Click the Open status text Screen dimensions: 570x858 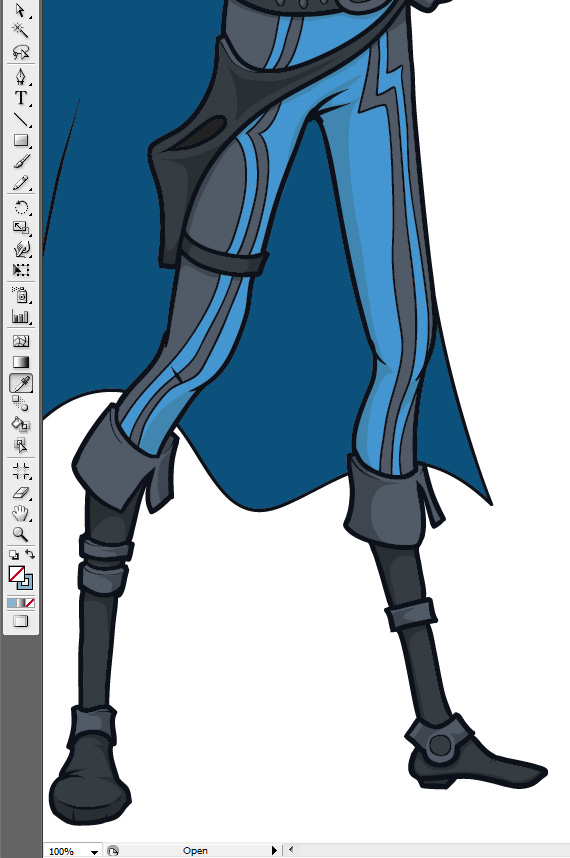click(x=195, y=850)
